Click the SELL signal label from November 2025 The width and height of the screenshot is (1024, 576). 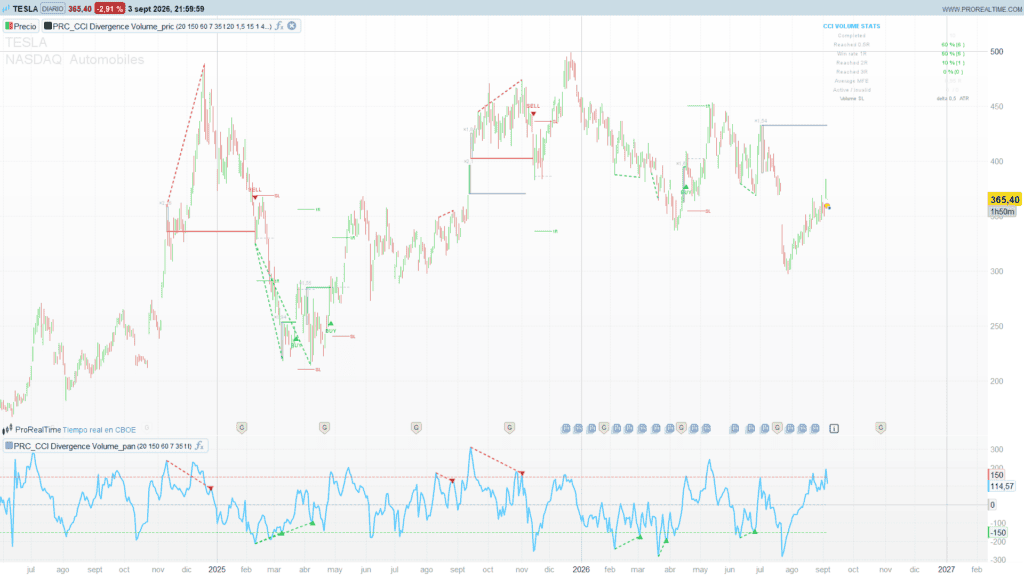534,106
